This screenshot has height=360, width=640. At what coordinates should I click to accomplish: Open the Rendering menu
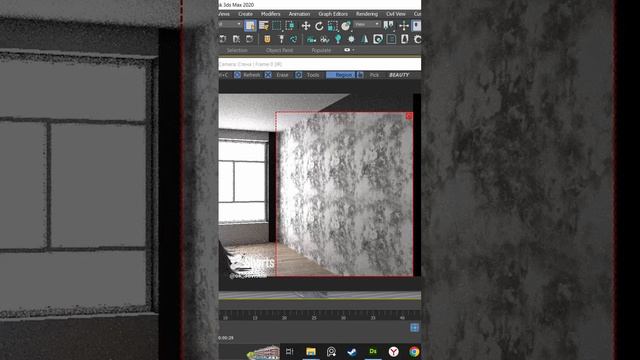(x=367, y=14)
